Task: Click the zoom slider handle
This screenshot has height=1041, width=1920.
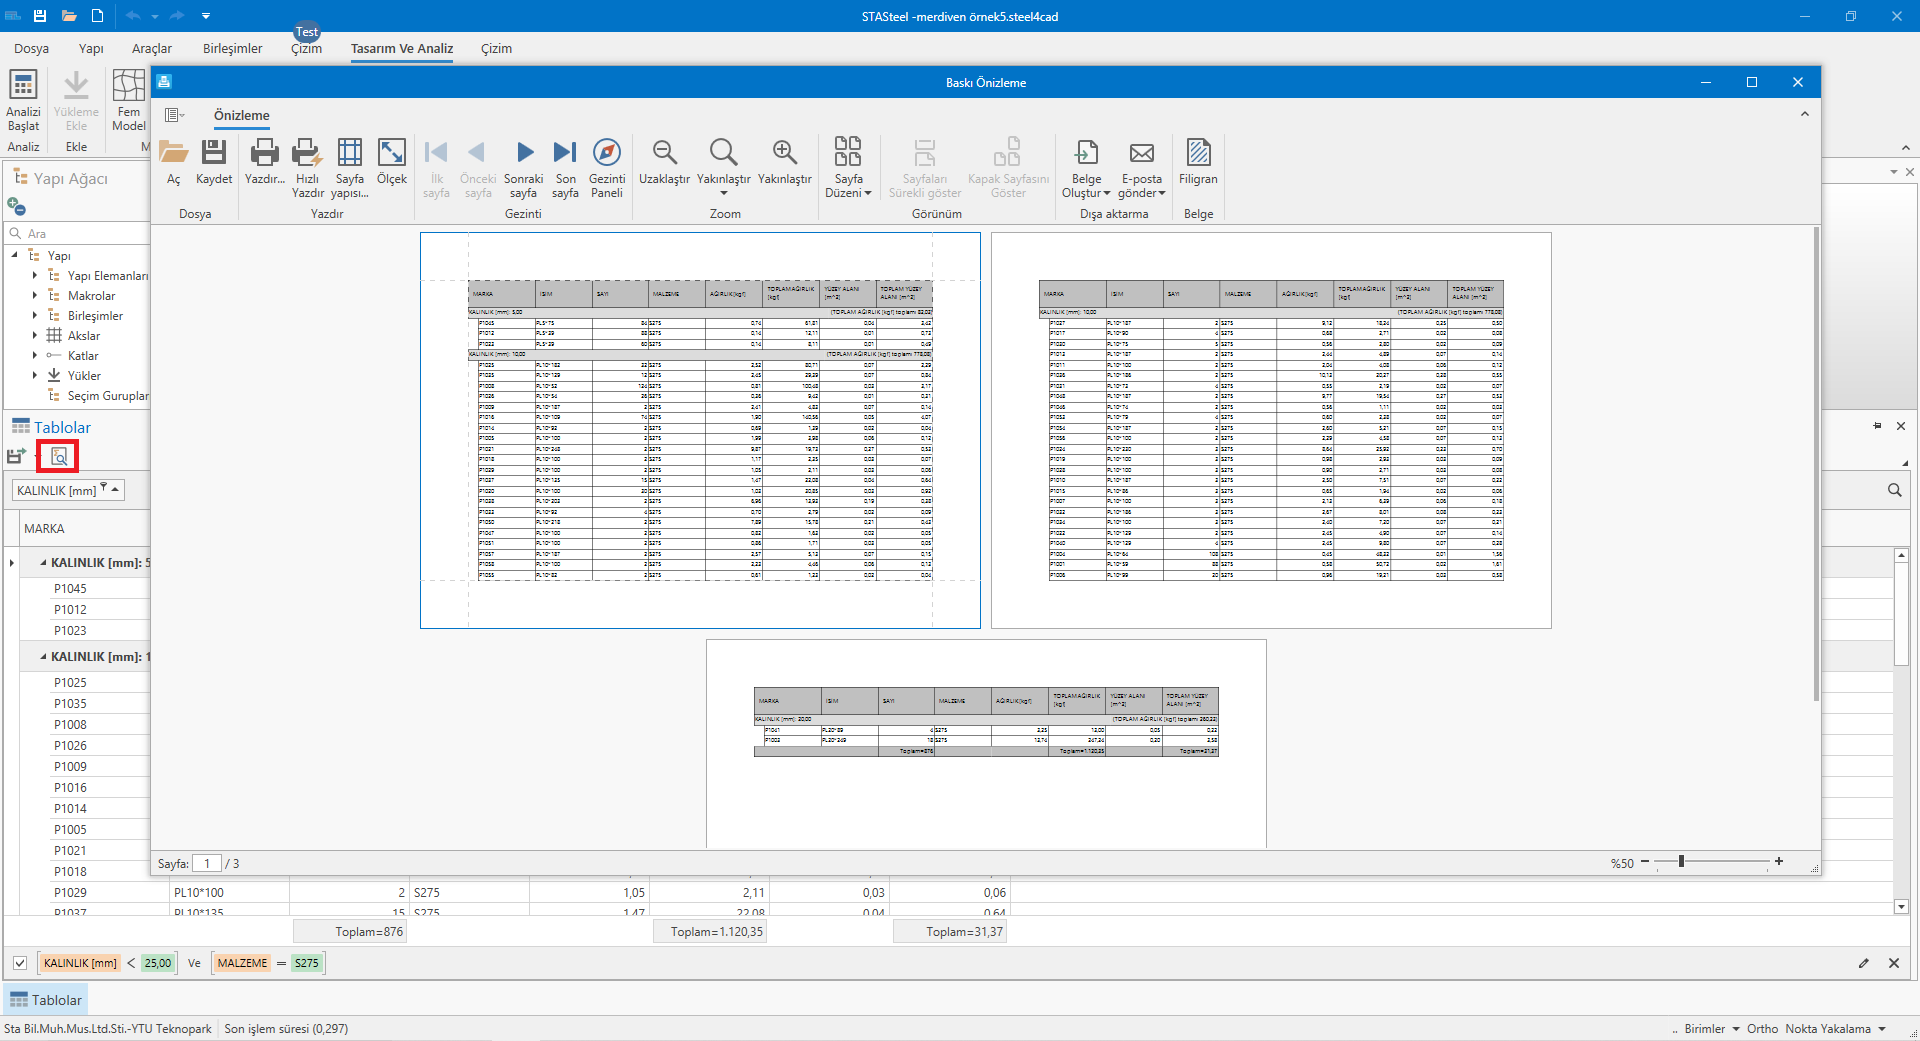Action: coord(1681,862)
